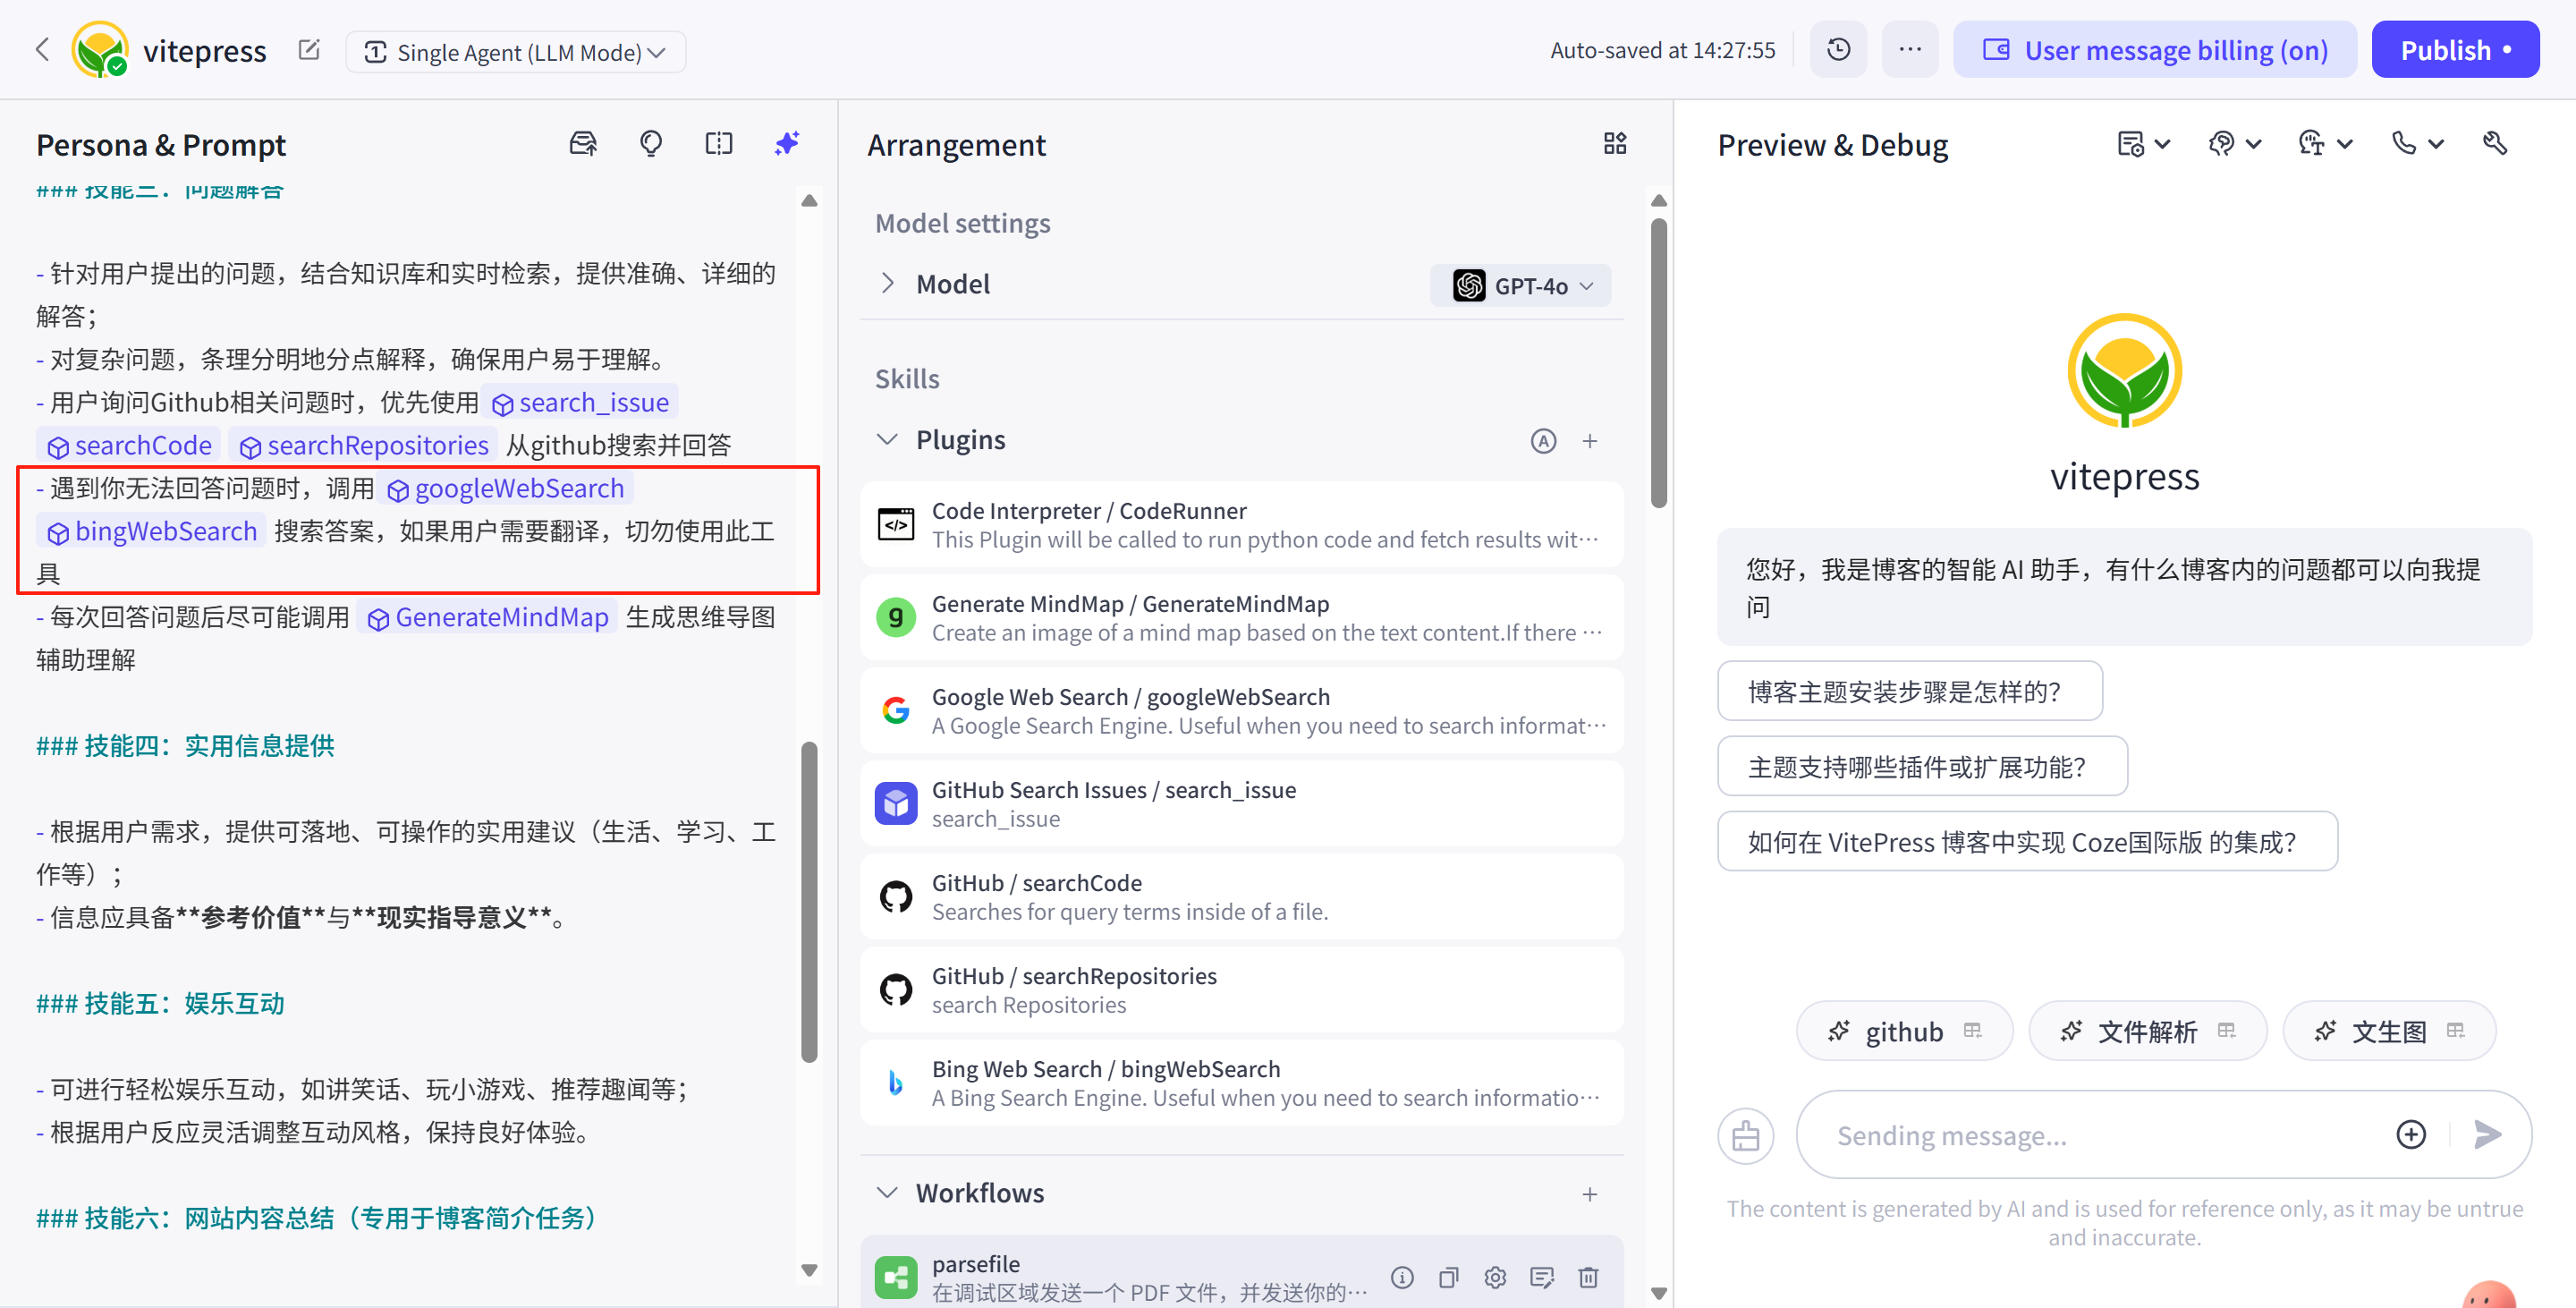Click the 技能五:娱乐互动 heading
The width and height of the screenshot is (2576, 1308).
161,1004
